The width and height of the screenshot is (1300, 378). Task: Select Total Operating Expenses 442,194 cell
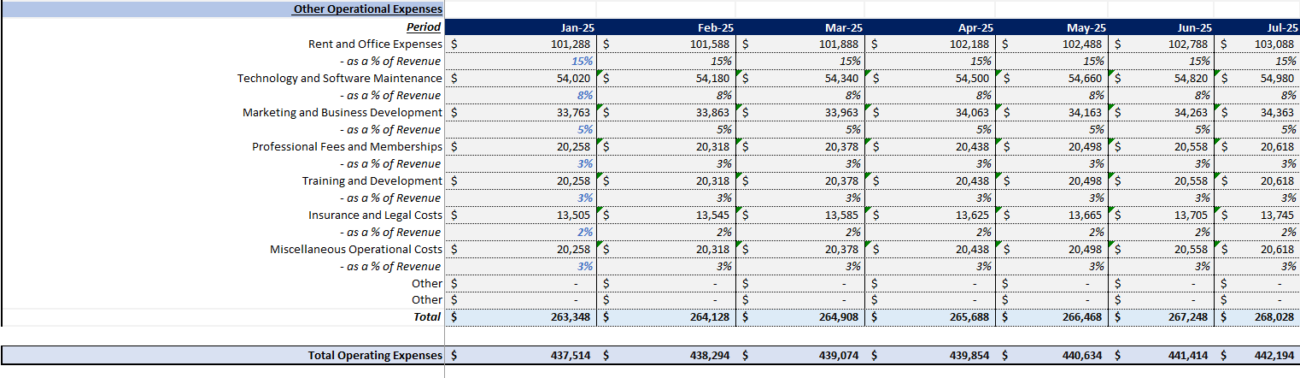tap(1257, 355)
